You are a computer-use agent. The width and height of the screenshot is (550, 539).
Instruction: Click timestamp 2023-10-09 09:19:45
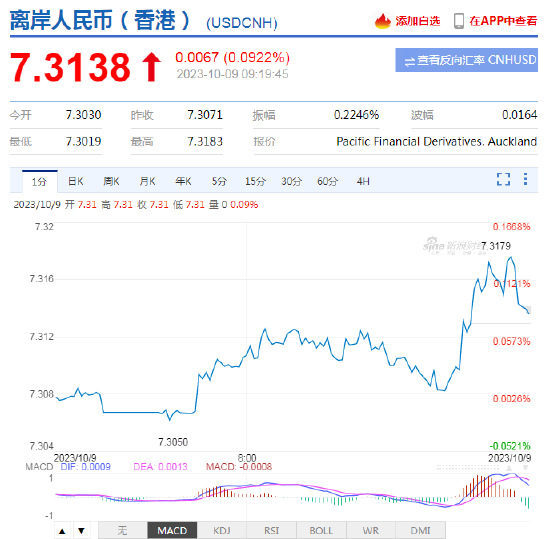232,74
